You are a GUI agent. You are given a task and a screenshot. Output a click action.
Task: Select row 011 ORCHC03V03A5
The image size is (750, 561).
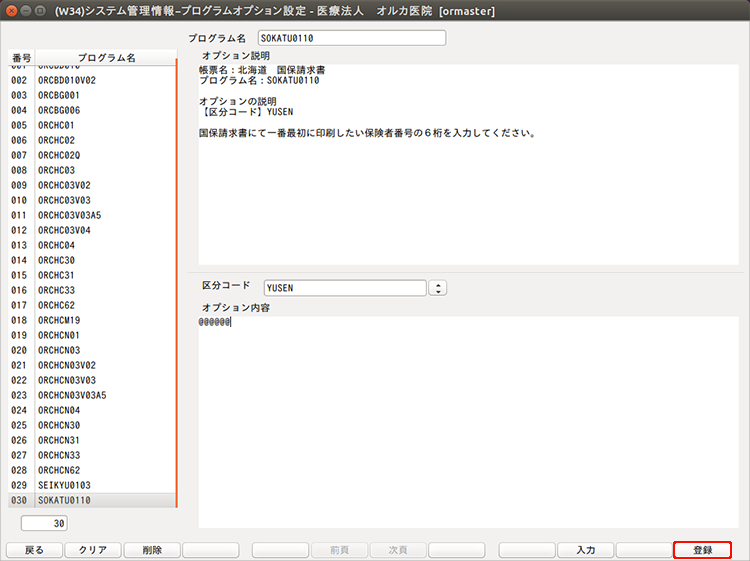pyautogui.click(x=92, y=215)
